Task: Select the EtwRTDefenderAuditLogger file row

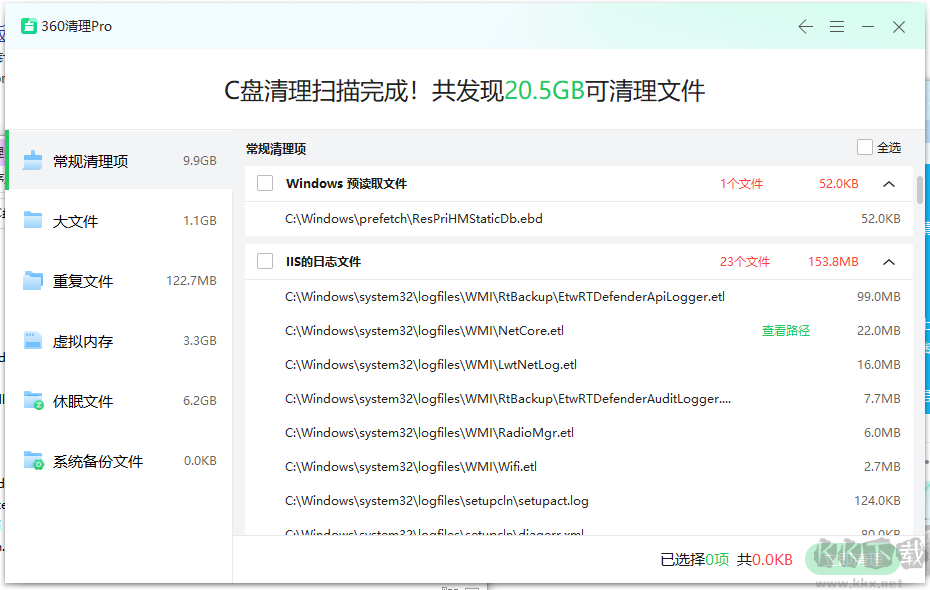Action: (x=578, y=398)
